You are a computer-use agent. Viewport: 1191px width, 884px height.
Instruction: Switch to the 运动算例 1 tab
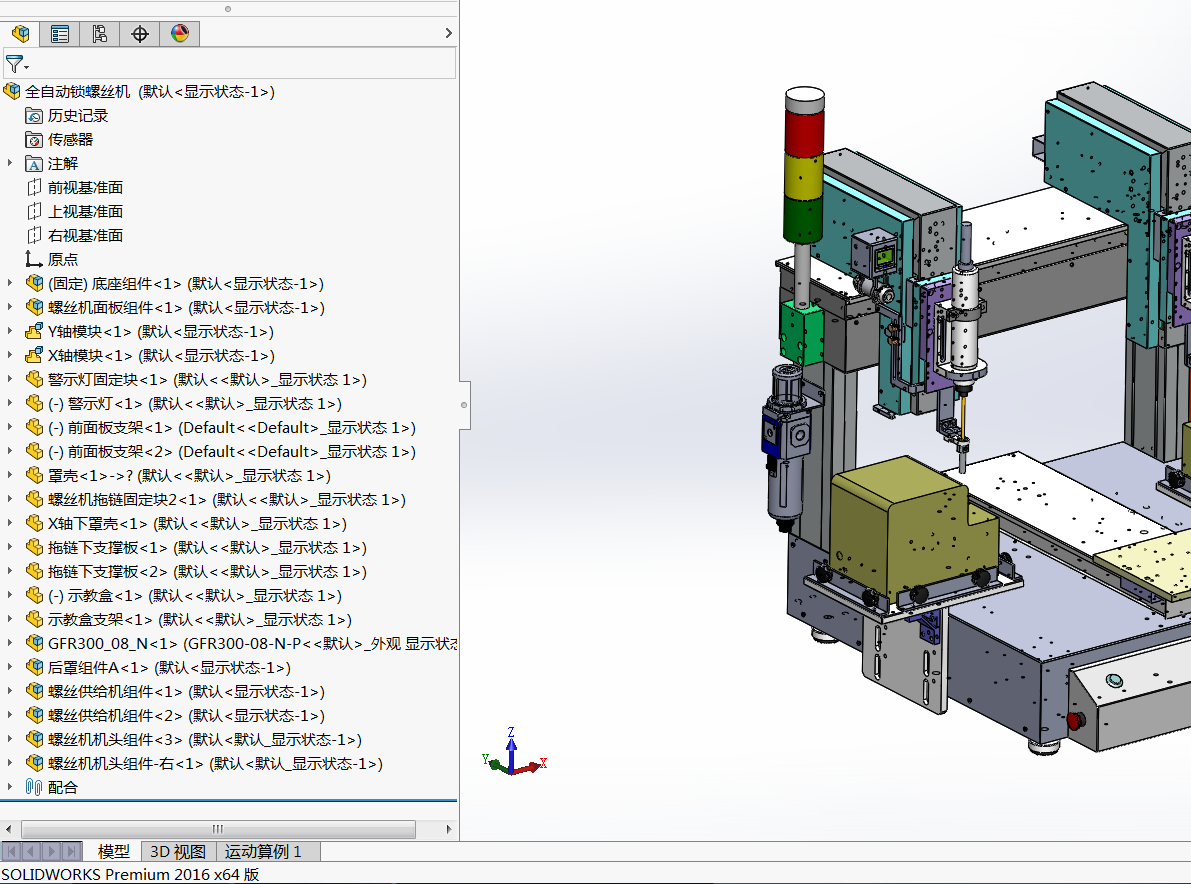click(263, 851)
